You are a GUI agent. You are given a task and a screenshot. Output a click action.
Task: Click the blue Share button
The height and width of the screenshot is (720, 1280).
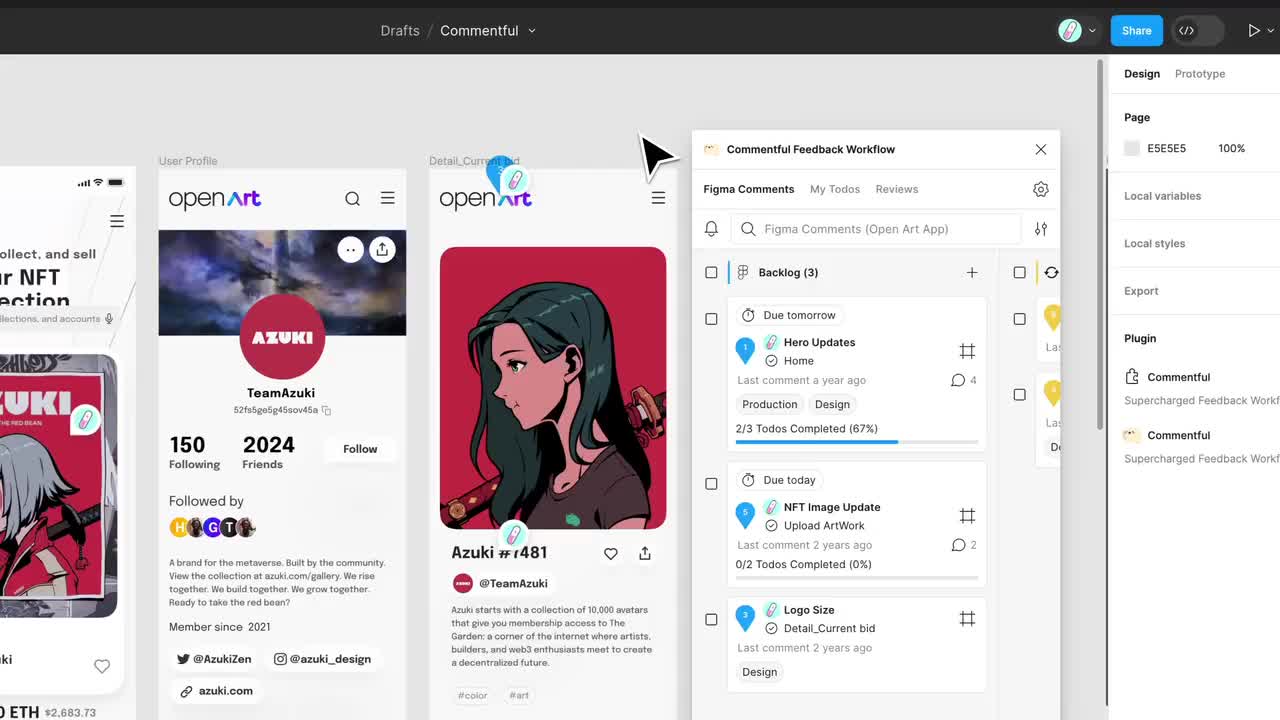point(1136,31)
